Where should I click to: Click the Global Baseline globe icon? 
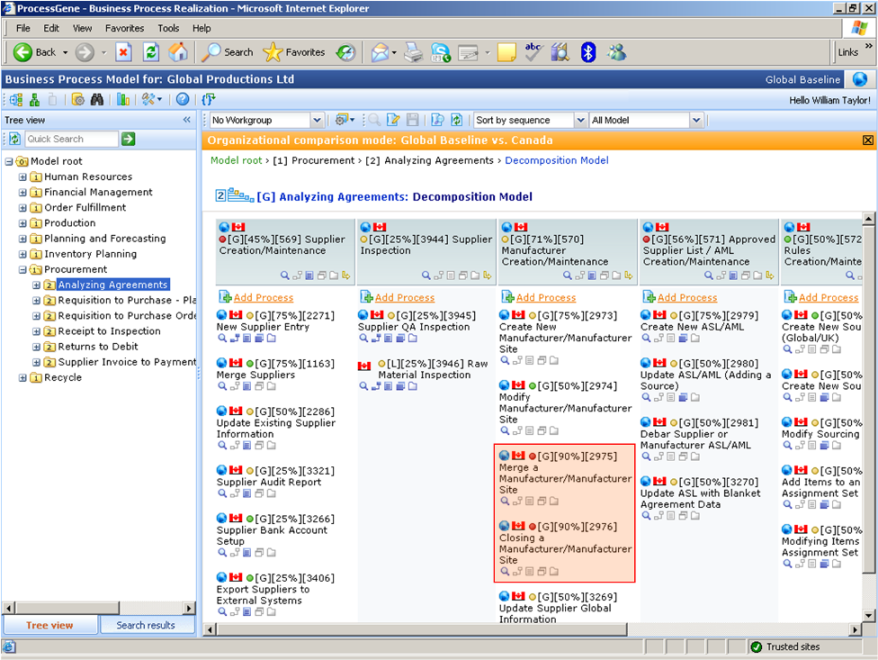tap(860, 79)
